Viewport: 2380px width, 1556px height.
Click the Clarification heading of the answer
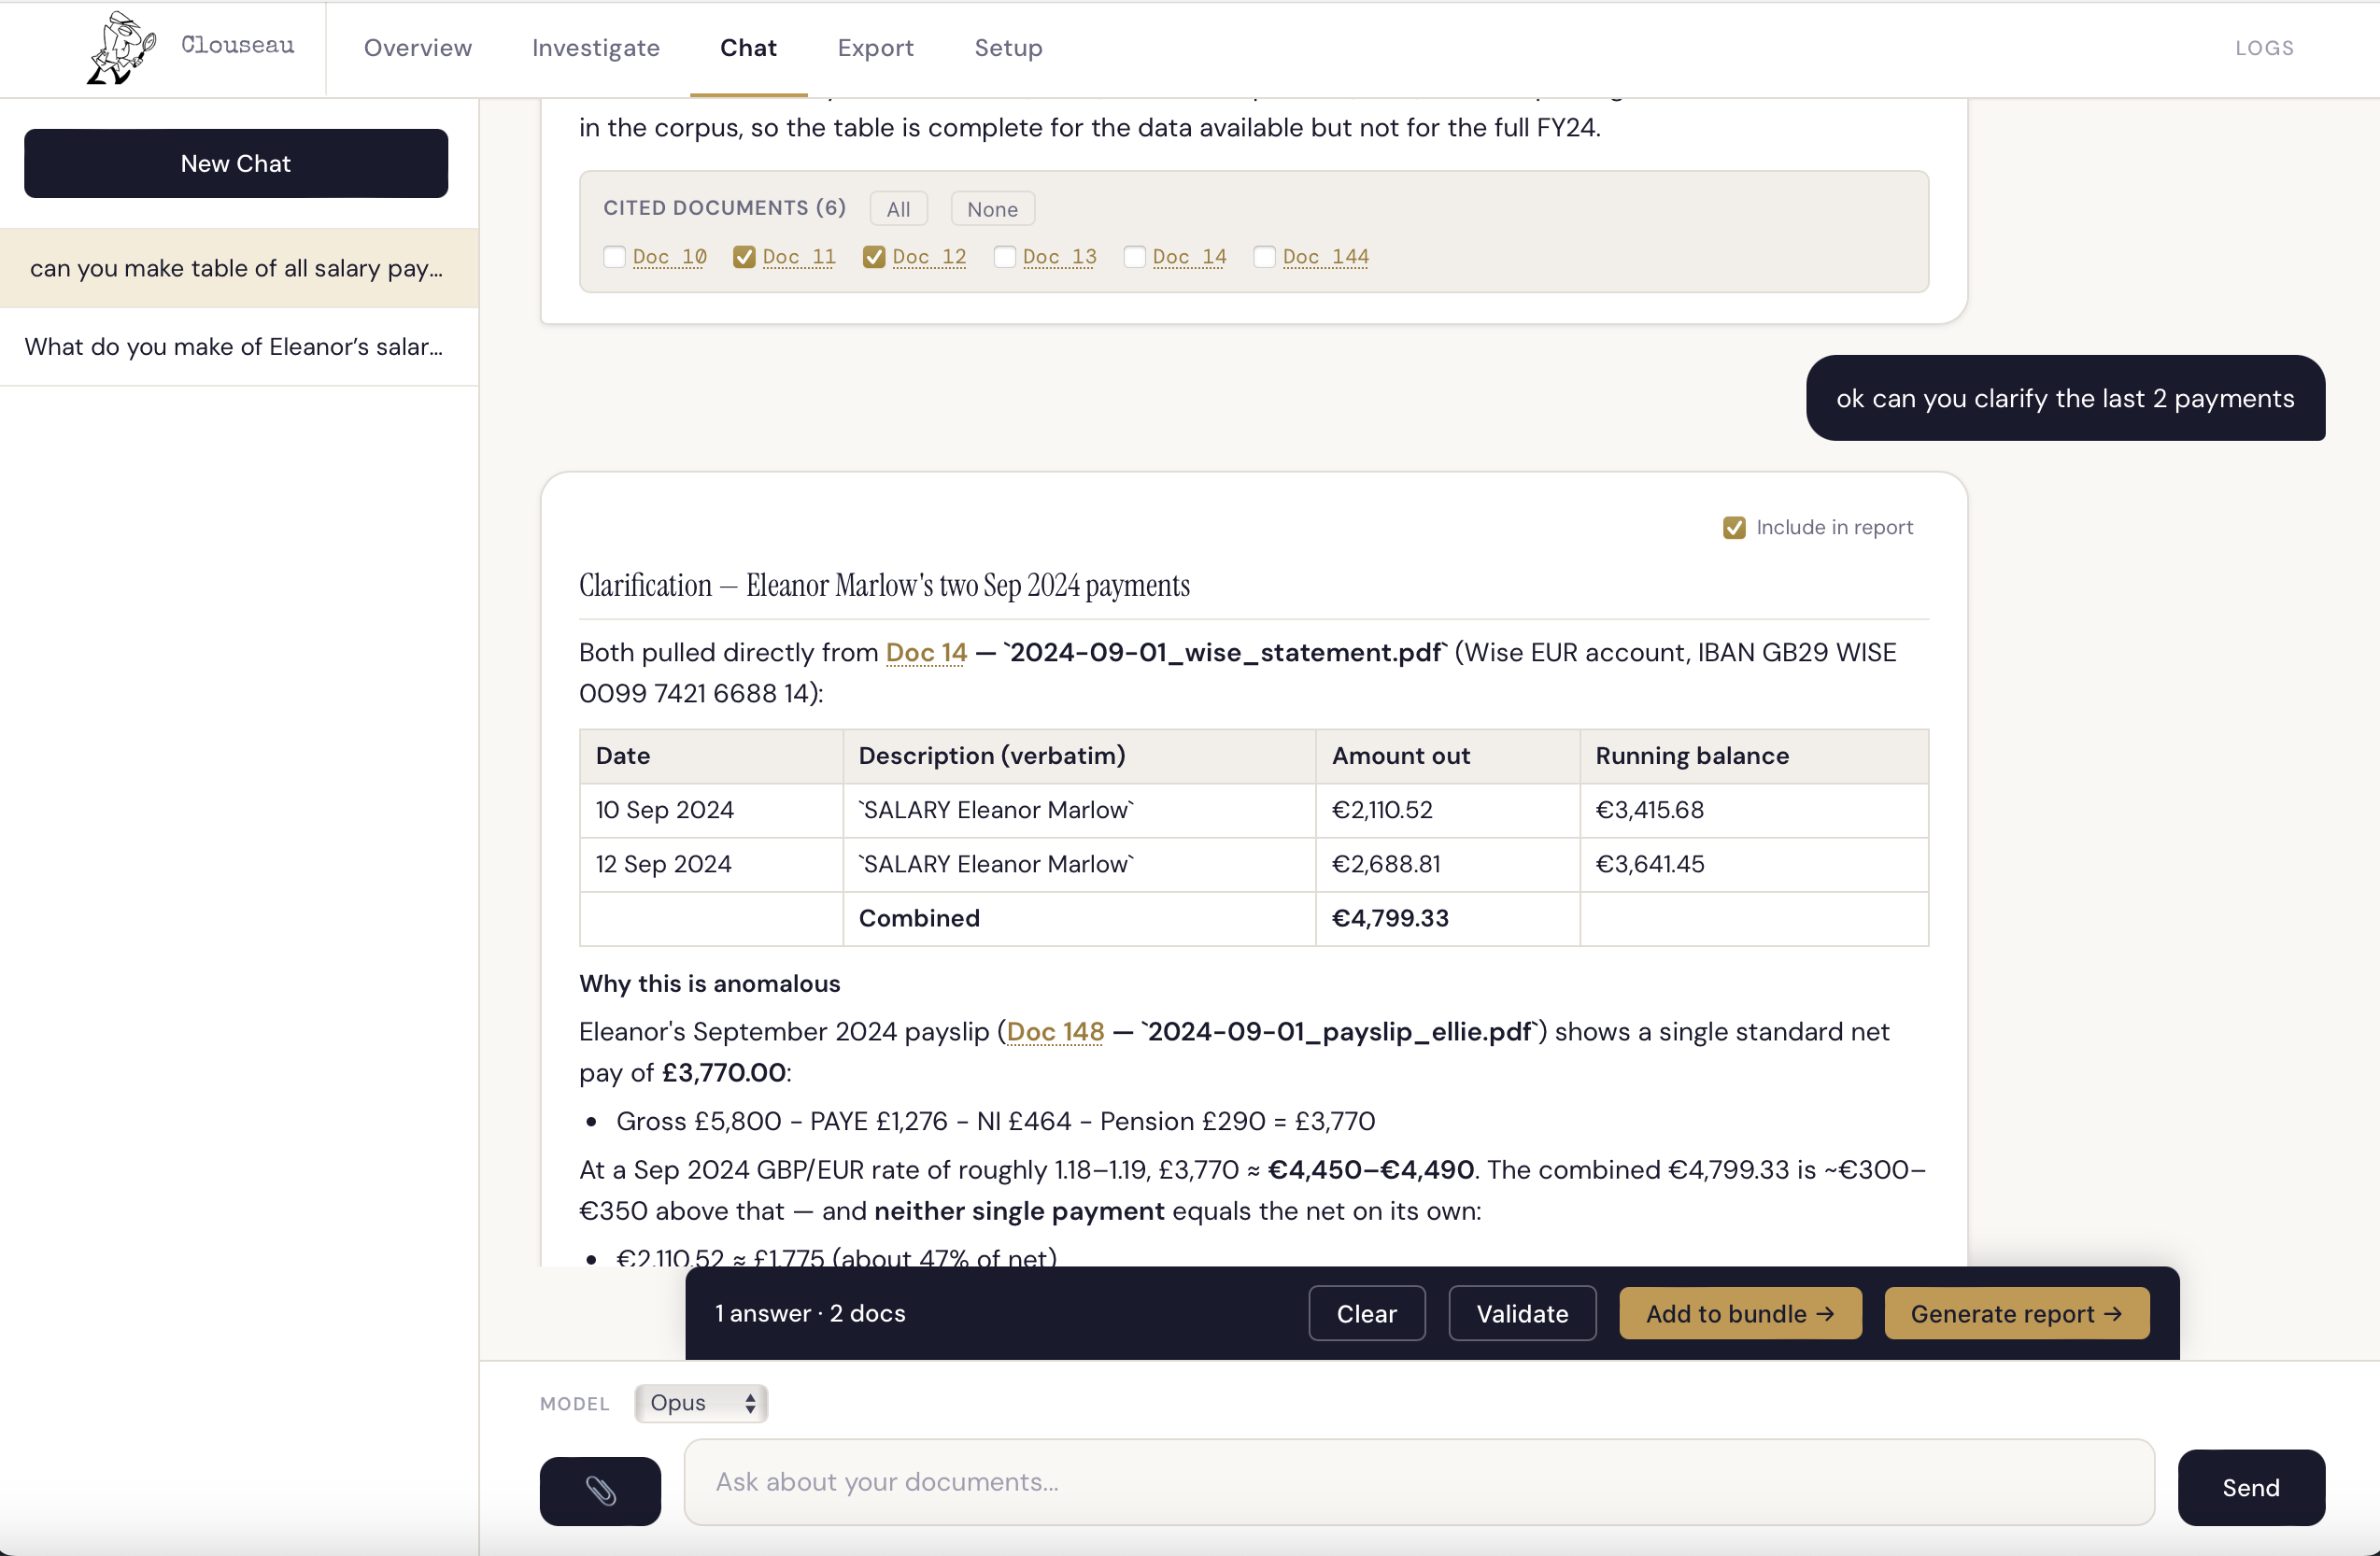point(884,585)
